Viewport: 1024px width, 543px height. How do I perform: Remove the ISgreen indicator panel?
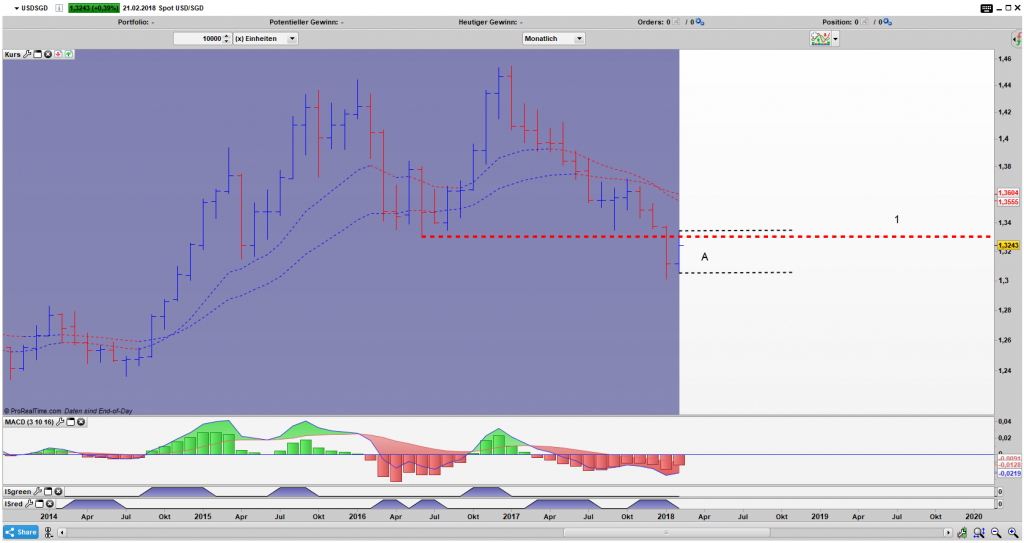pyautogui.click(x=58, y=491)
